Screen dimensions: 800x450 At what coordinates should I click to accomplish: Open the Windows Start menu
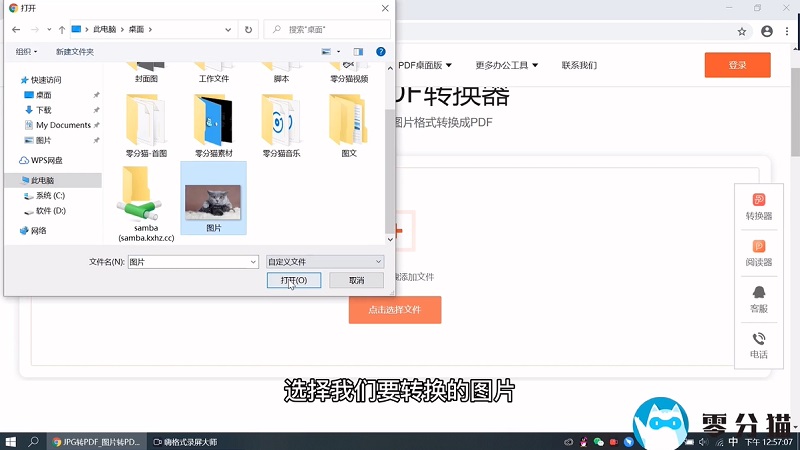(x=12, y=441)
